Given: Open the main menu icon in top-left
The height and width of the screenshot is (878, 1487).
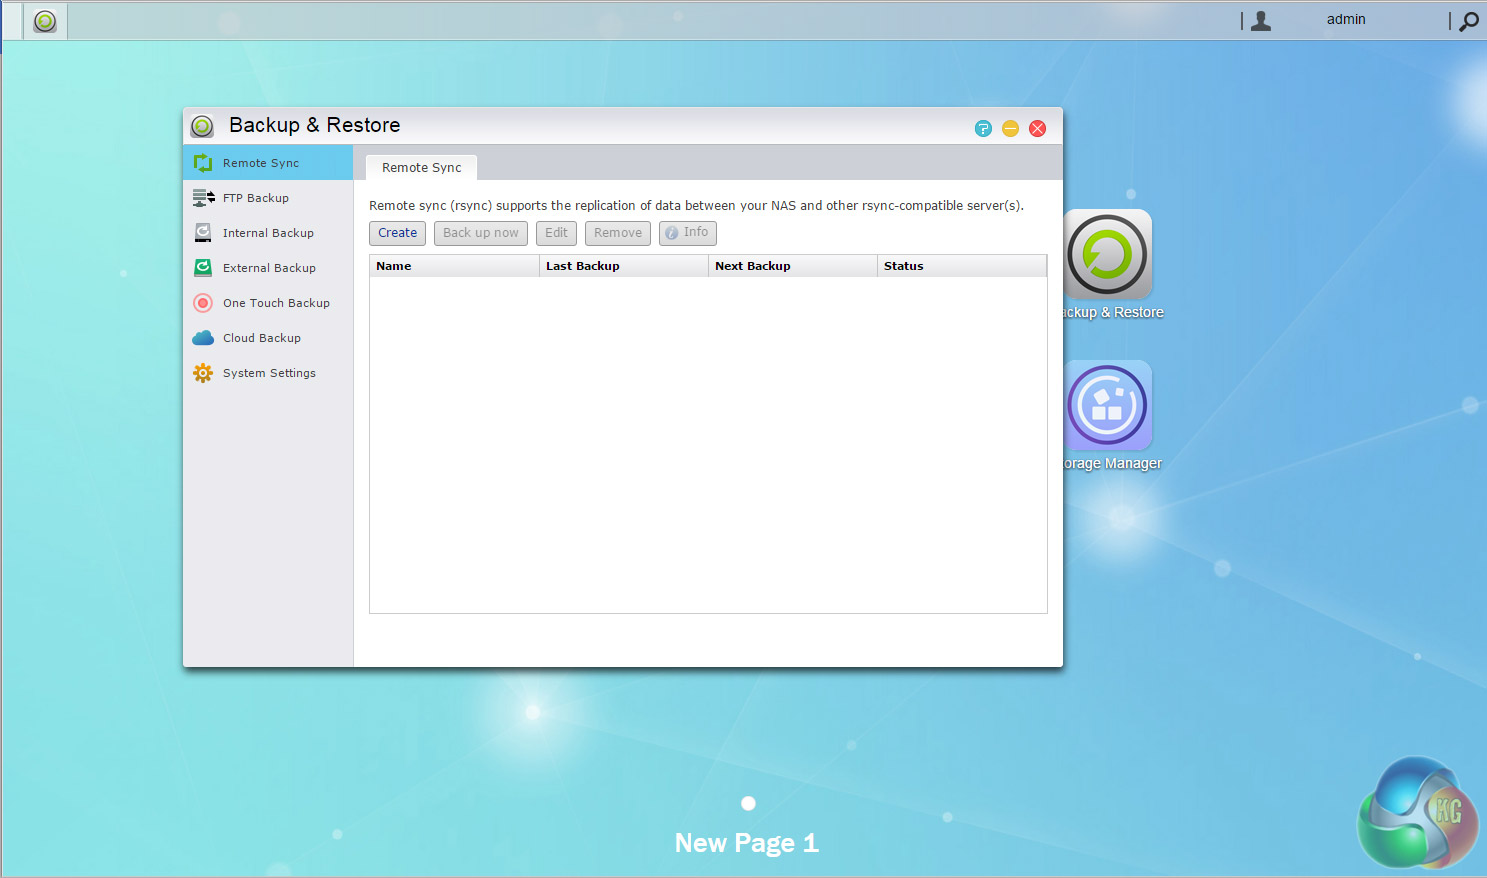Looking at the screenshot, I should pyautogui.click(x=45, y=21).
